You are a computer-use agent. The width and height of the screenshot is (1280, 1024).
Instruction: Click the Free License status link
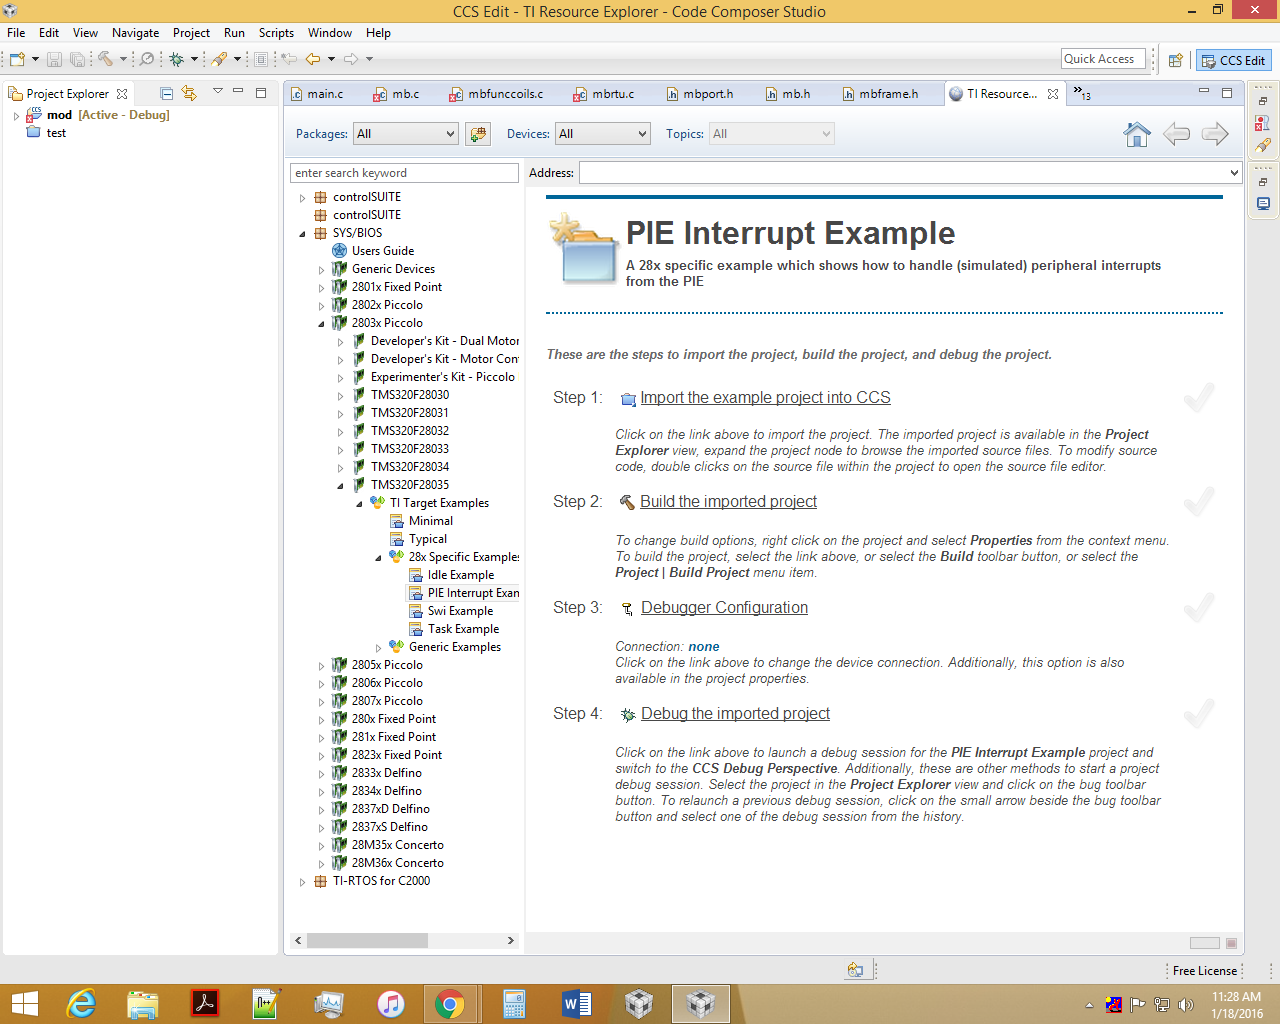[1204, 971]
